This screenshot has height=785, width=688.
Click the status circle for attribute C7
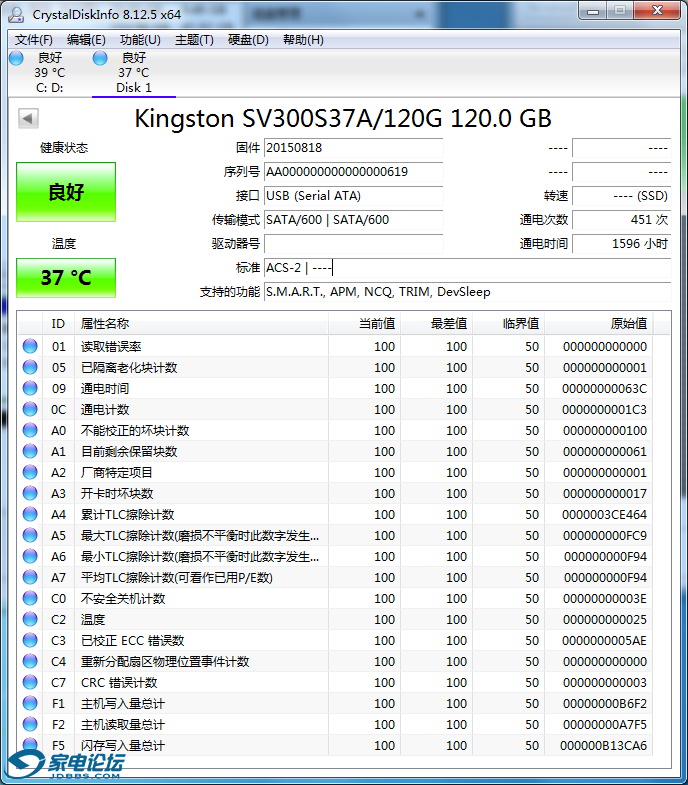[30, 682]
